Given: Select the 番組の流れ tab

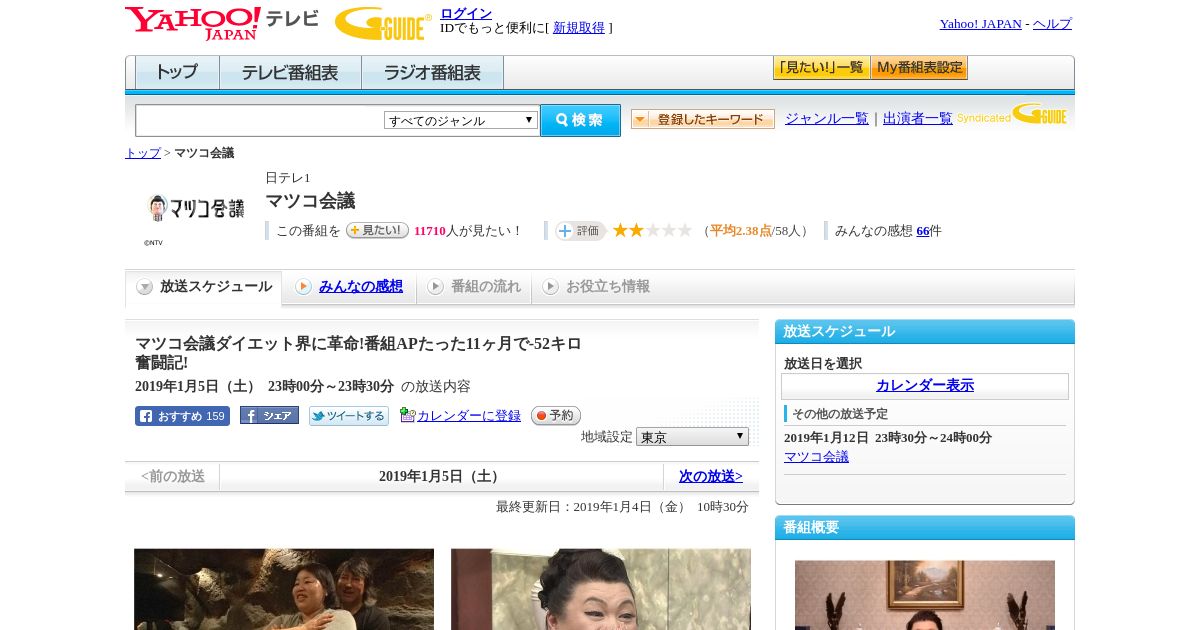Looking at the screenshot, I should pos(474,287).
